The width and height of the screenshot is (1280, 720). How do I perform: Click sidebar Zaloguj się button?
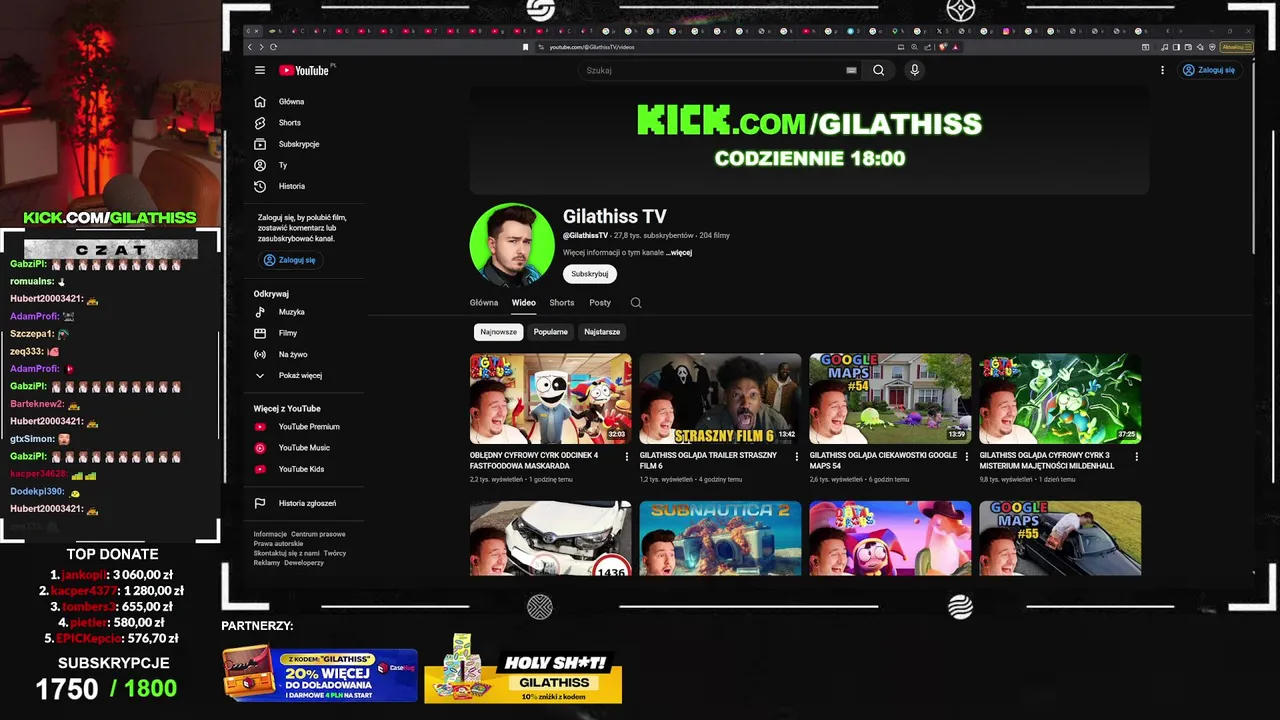click(290, 260)
